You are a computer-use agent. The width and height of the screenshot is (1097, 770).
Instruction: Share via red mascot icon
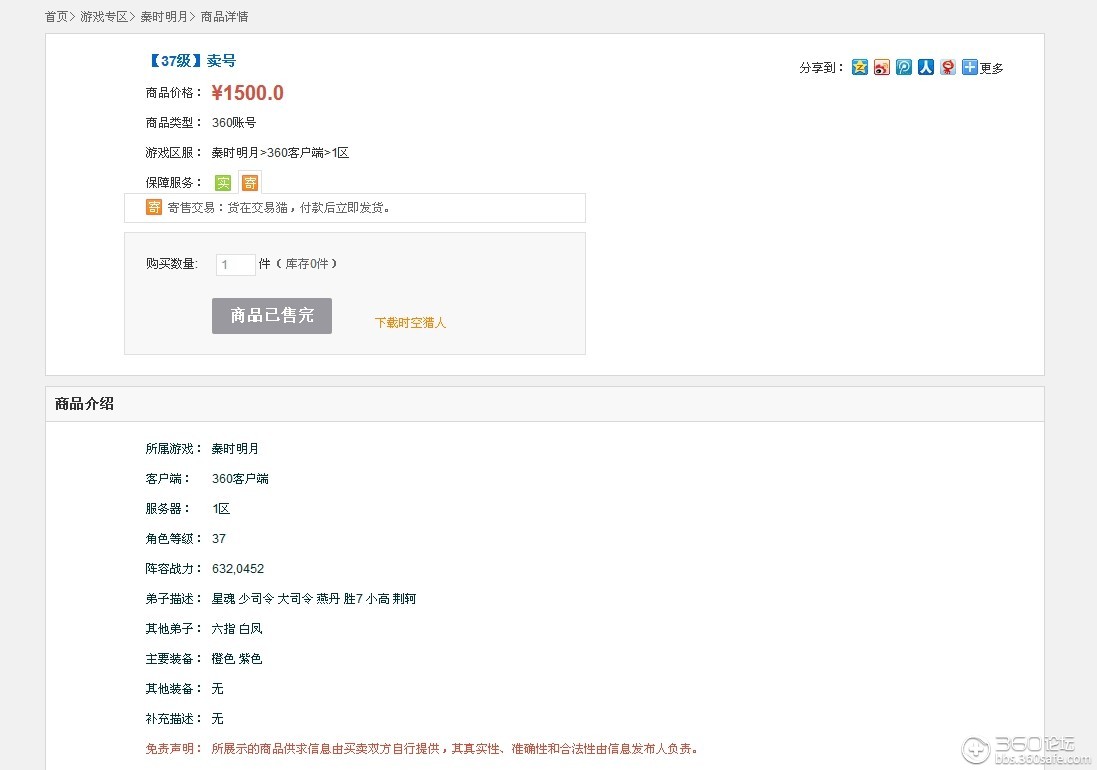pos(947,67)
